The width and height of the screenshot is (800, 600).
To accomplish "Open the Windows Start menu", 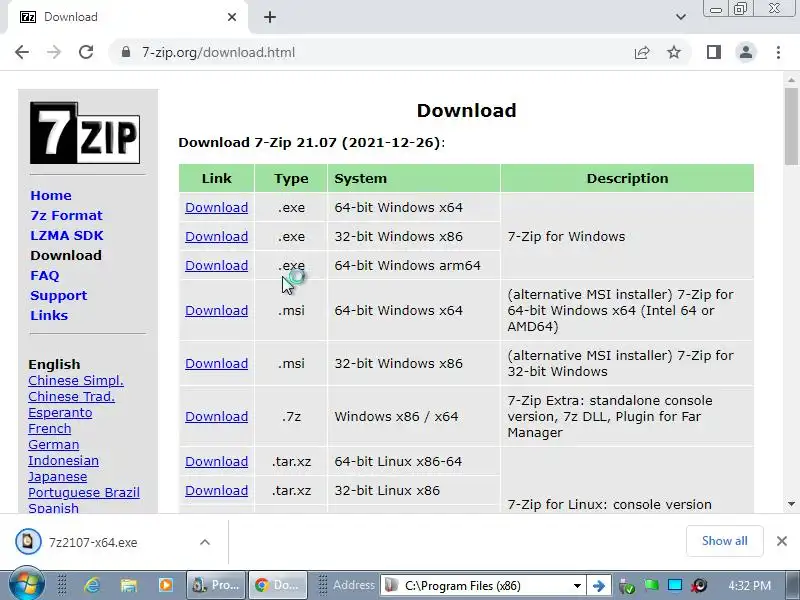I will coord(27,584).
